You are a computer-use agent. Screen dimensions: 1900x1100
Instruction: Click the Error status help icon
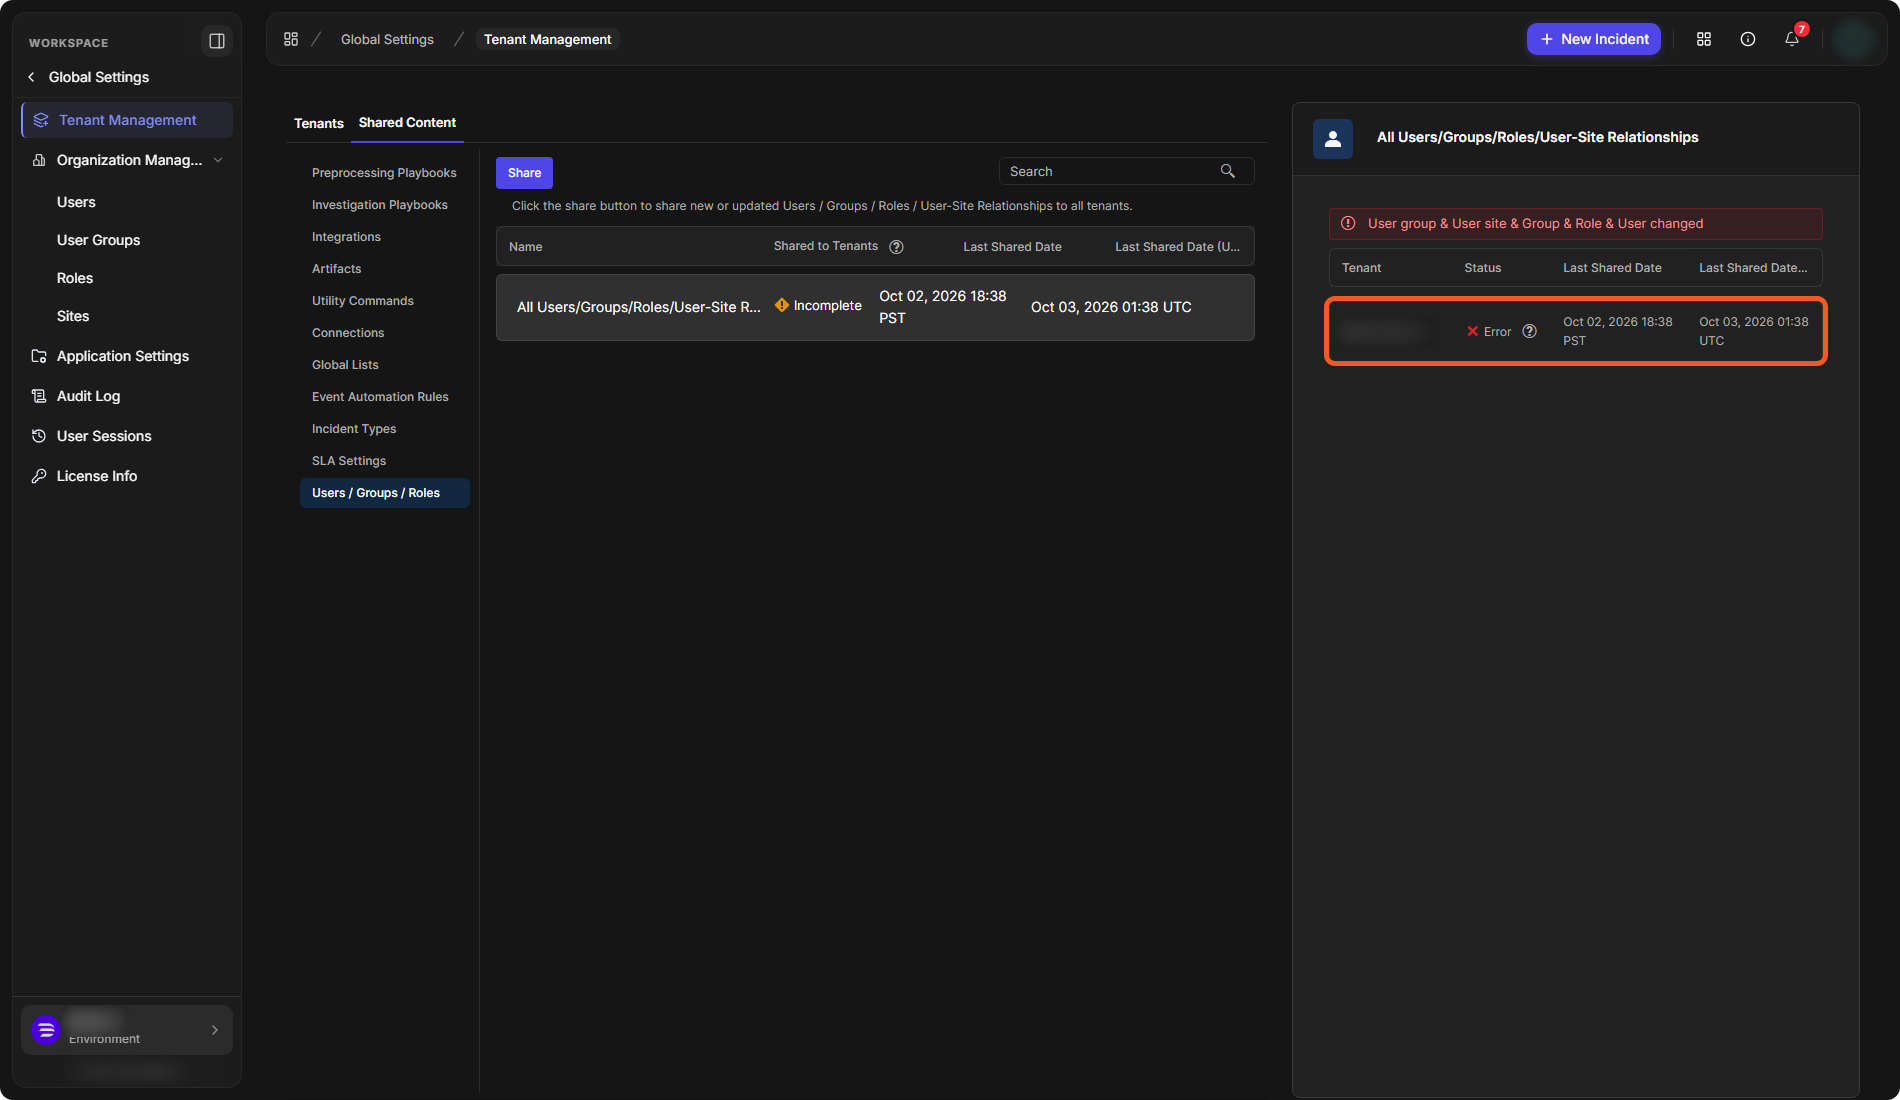pos(1529,332)
